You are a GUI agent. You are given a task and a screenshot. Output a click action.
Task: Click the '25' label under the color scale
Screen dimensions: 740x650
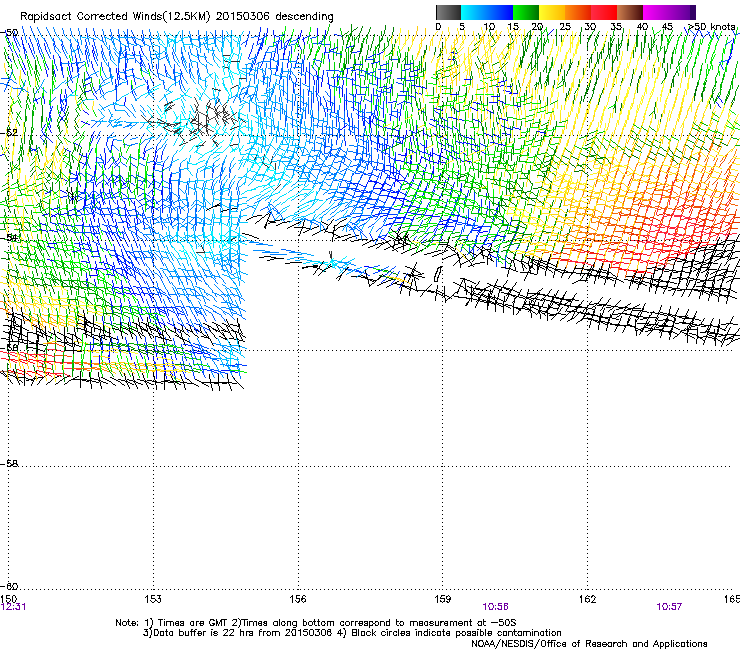coord(565,27)
